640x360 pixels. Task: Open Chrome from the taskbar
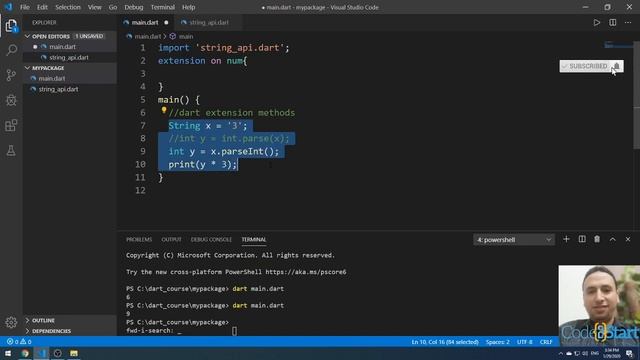[x=25, y=353]
